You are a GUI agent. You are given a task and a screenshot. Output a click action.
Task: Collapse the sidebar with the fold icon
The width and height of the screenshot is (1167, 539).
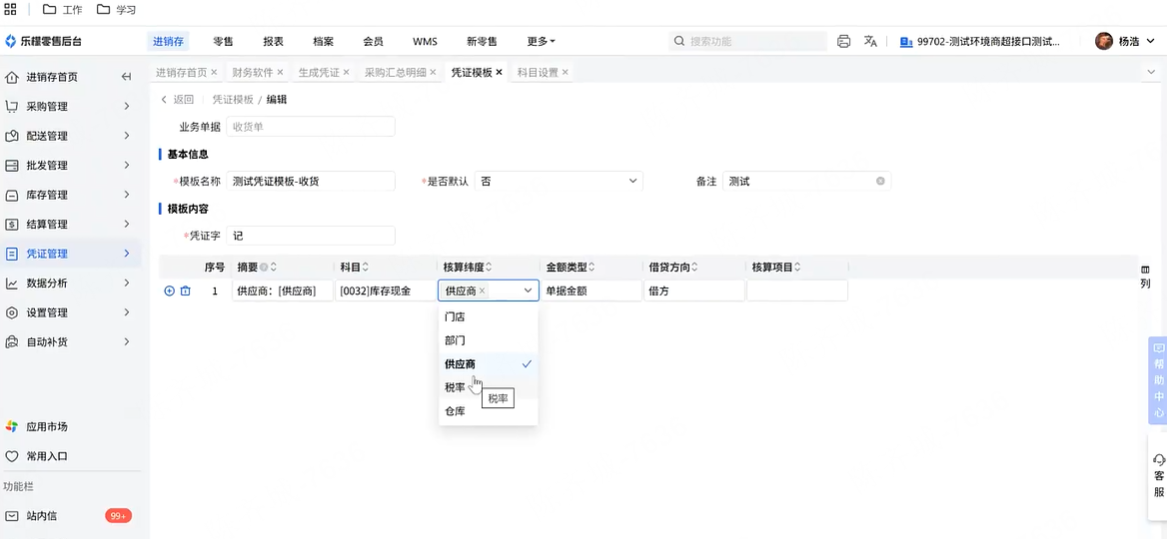[126, 77]
